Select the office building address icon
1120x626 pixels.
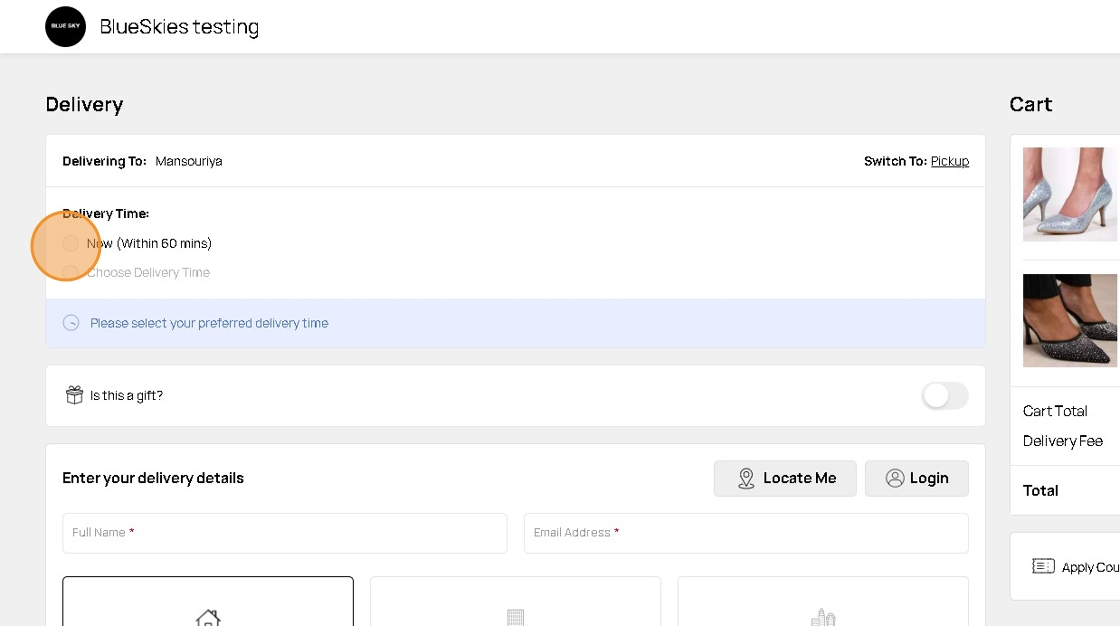515,616
